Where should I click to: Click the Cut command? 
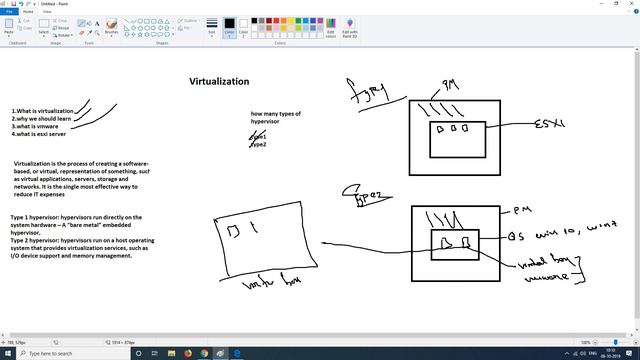(x=24, y=20)
